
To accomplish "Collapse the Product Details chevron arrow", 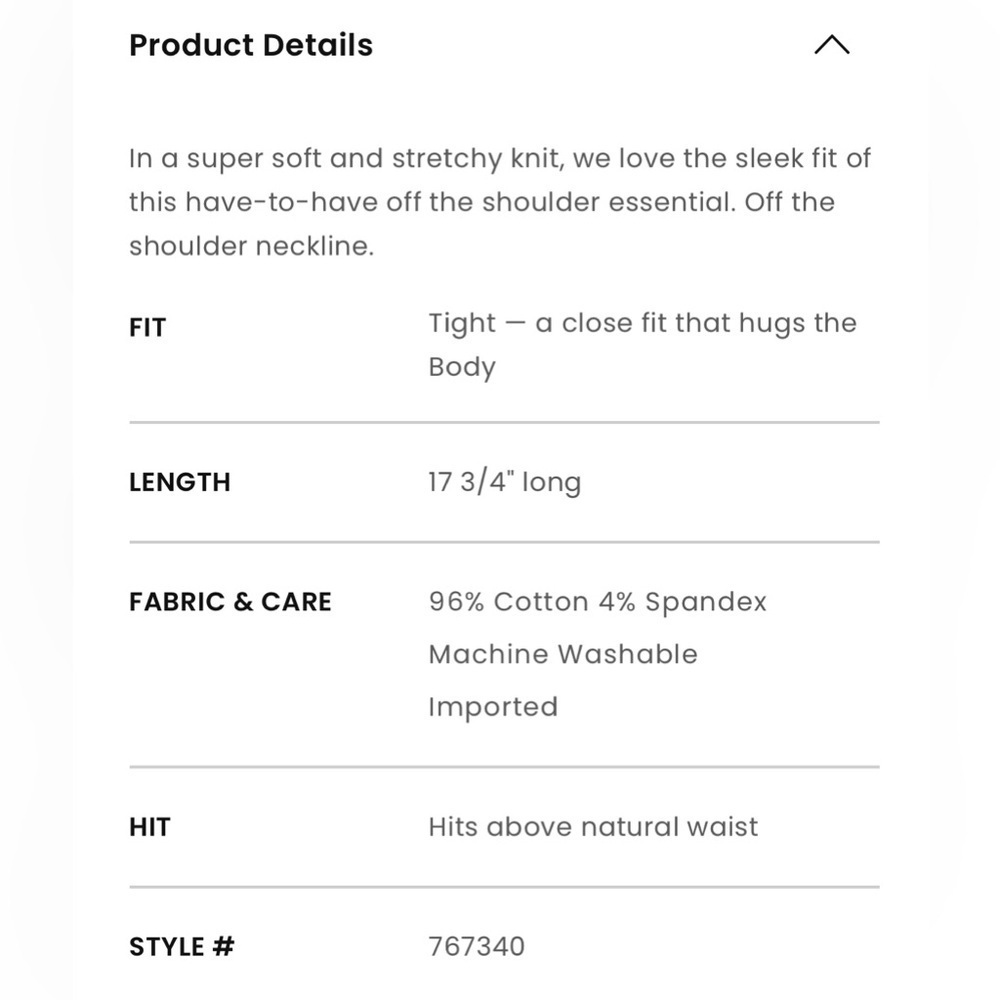I will point(831,45).
